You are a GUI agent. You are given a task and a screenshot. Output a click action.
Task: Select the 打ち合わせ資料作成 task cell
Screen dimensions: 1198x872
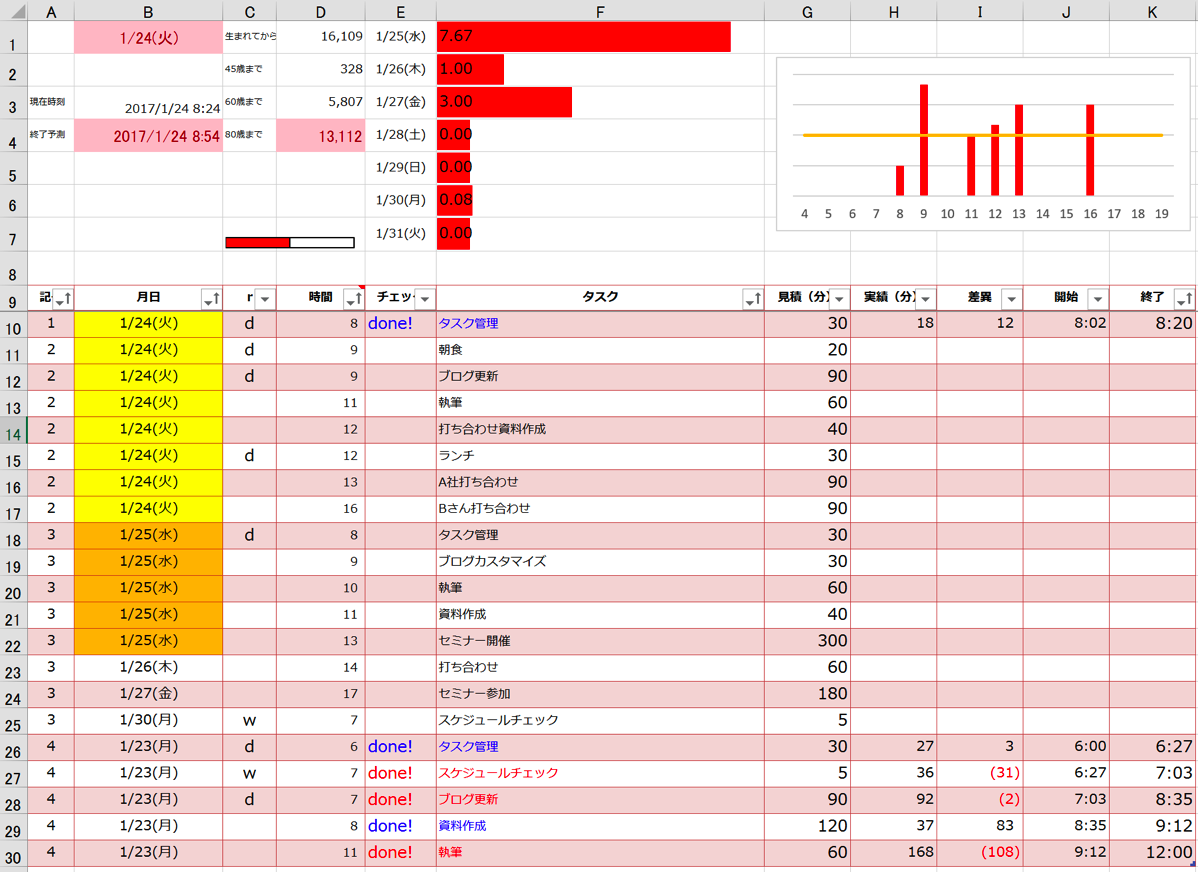601,430
